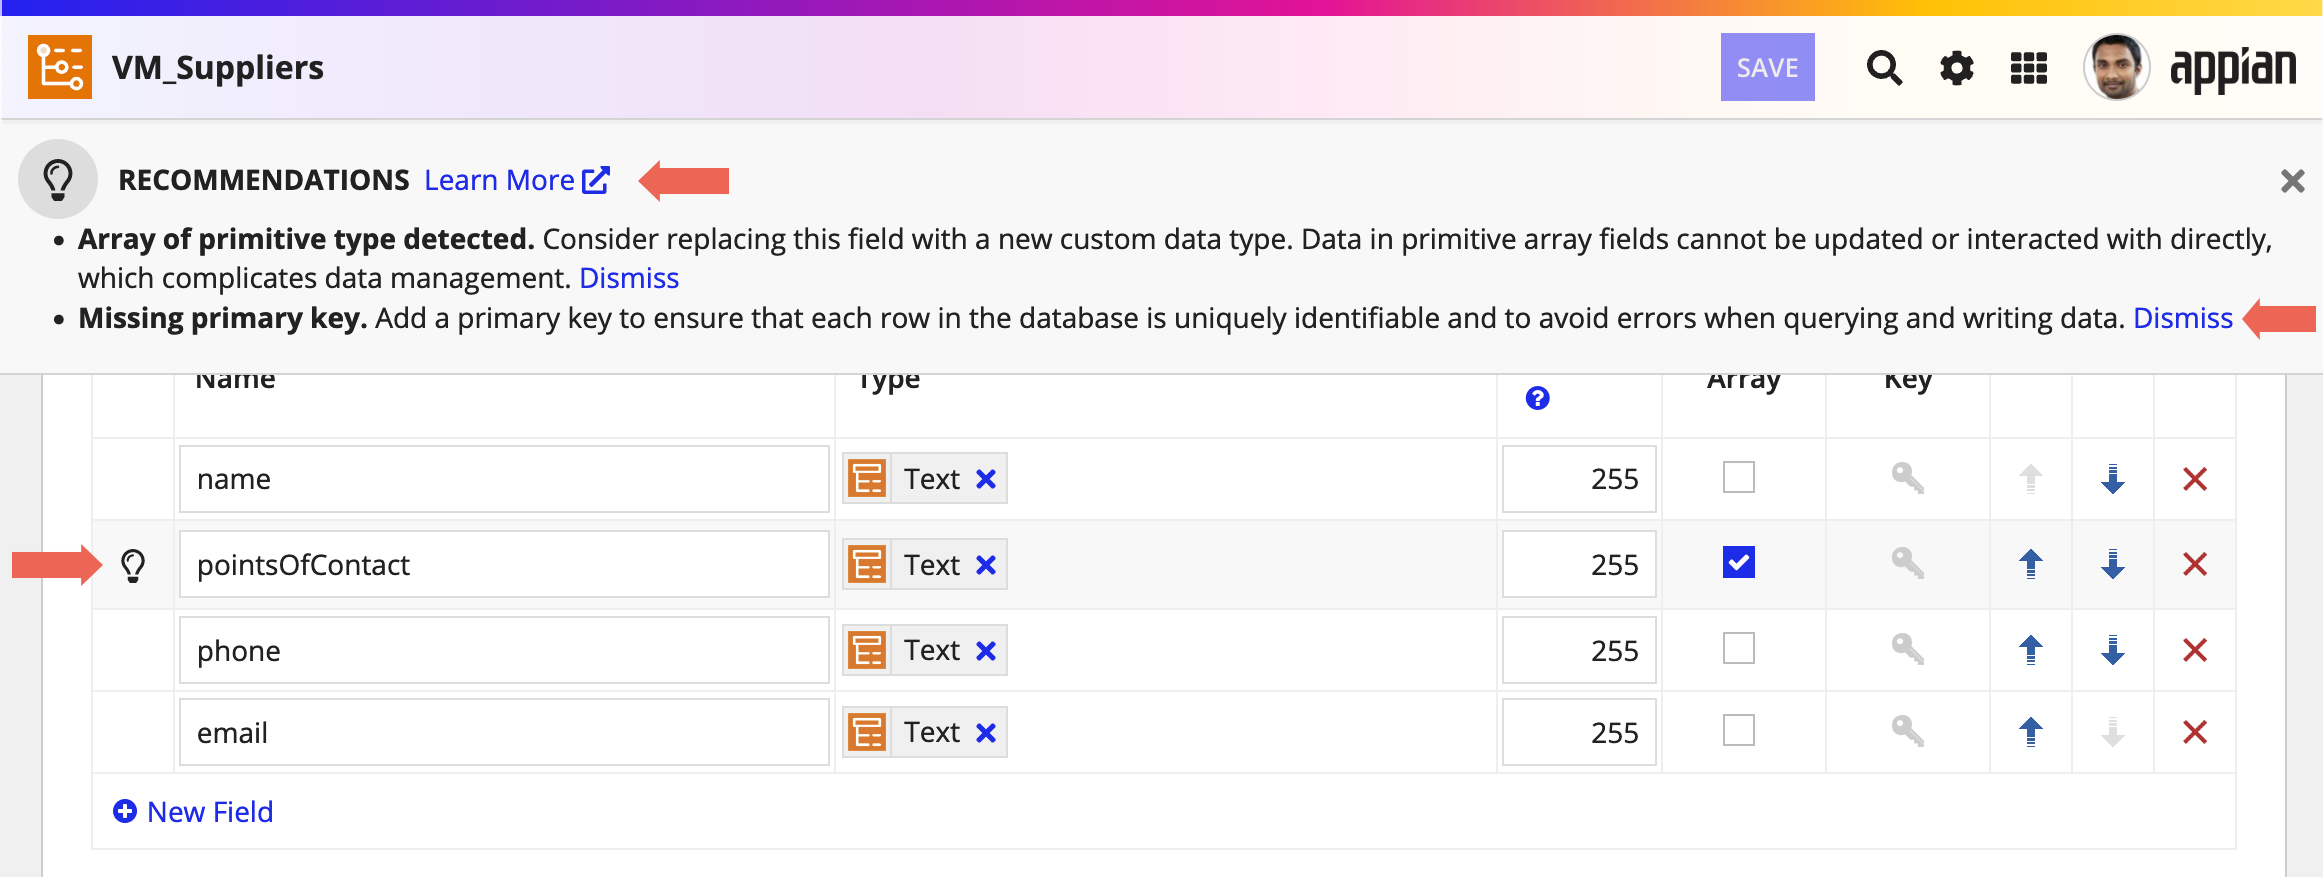Open the Learn More link
Screen dimensions: 2323x877
pyautogui.click(x=517, y=180)
